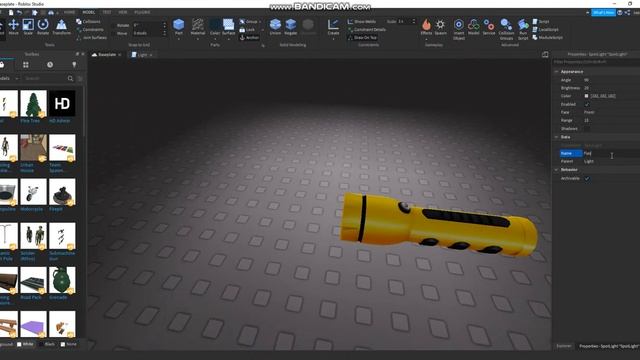Screen dimensions: 640x360
Task: Insert a ModuleScript
Action: pos(547,38)
